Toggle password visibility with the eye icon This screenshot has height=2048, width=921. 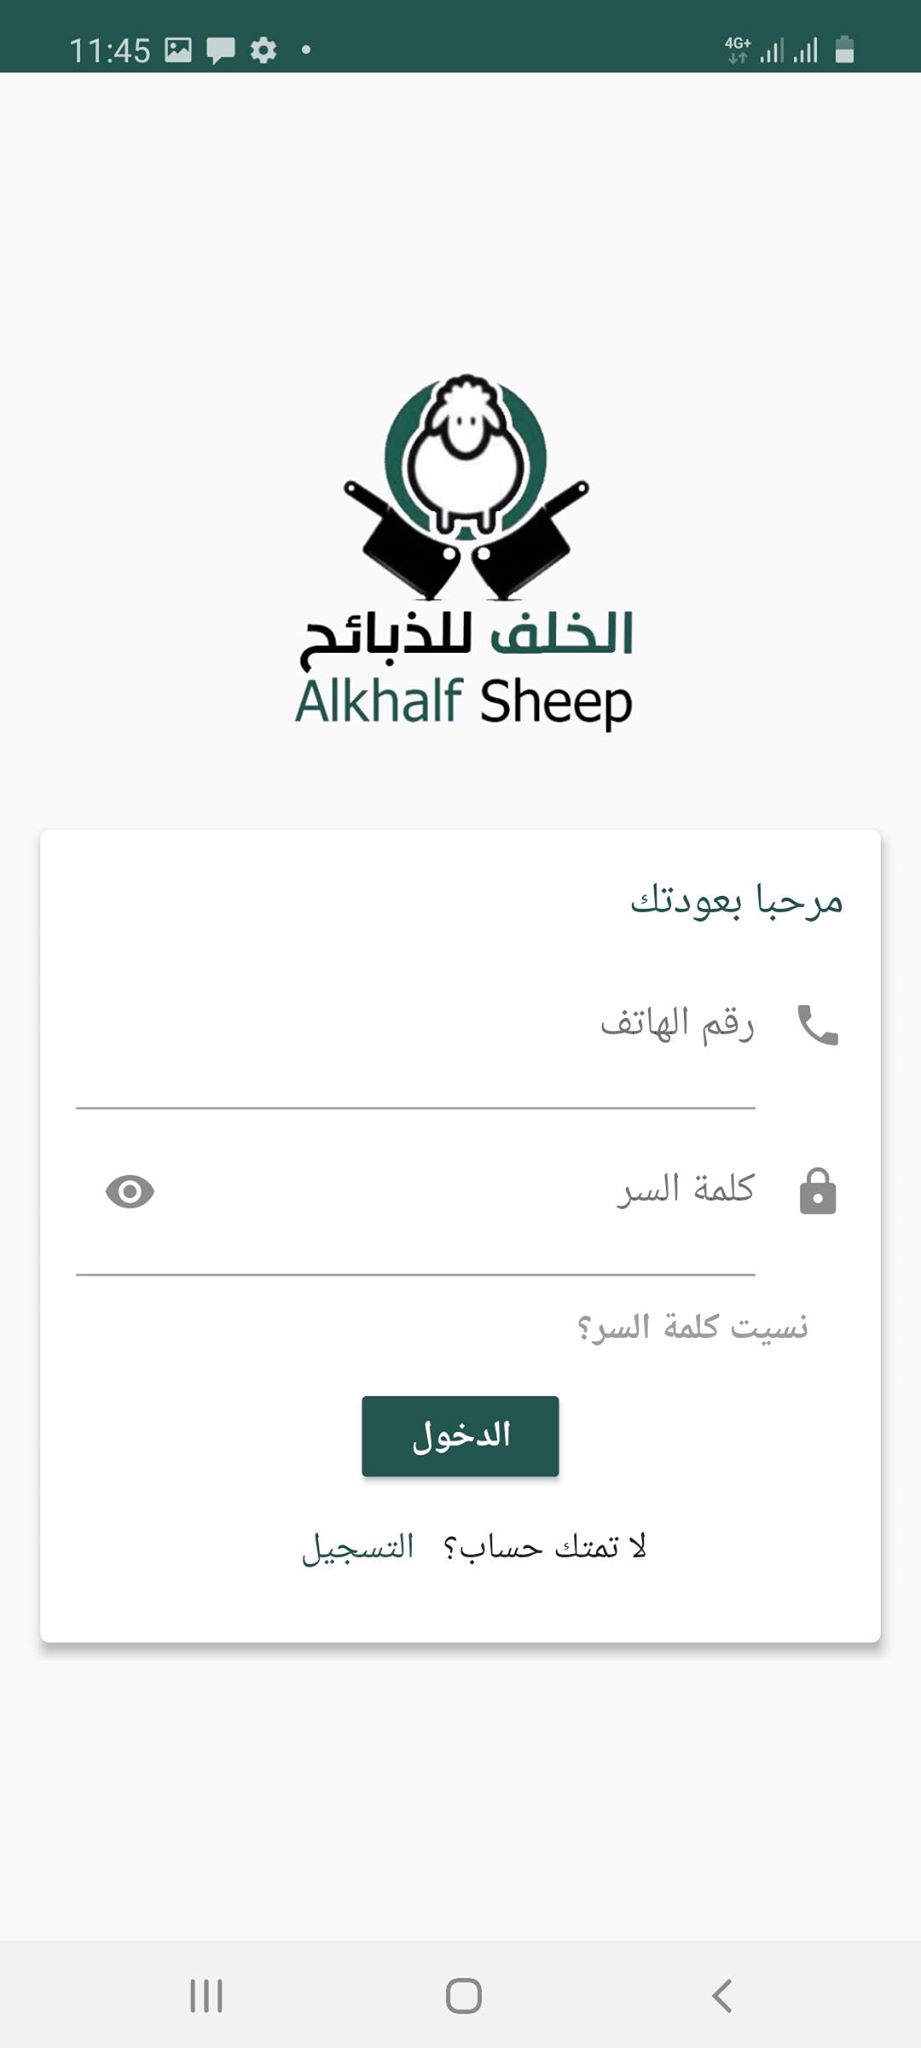129,1191
